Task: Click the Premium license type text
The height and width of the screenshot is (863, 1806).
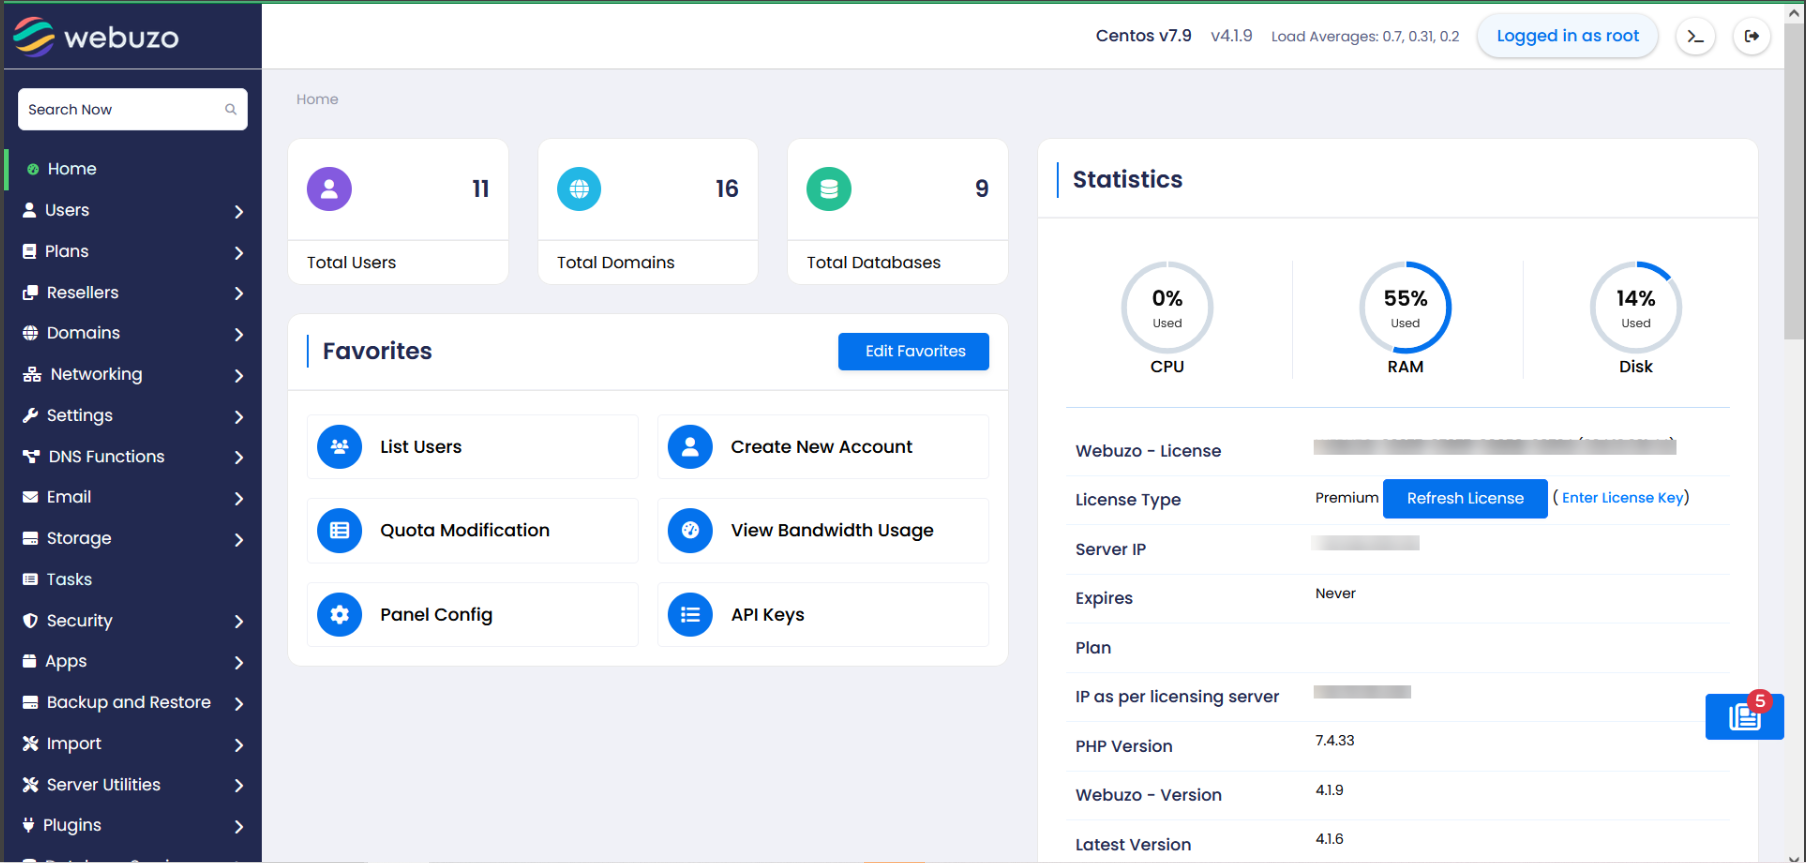Action: (1346, 498)
